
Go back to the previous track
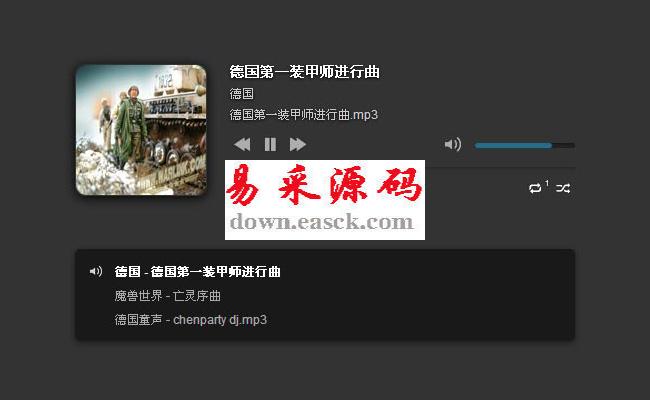(242, 145)
